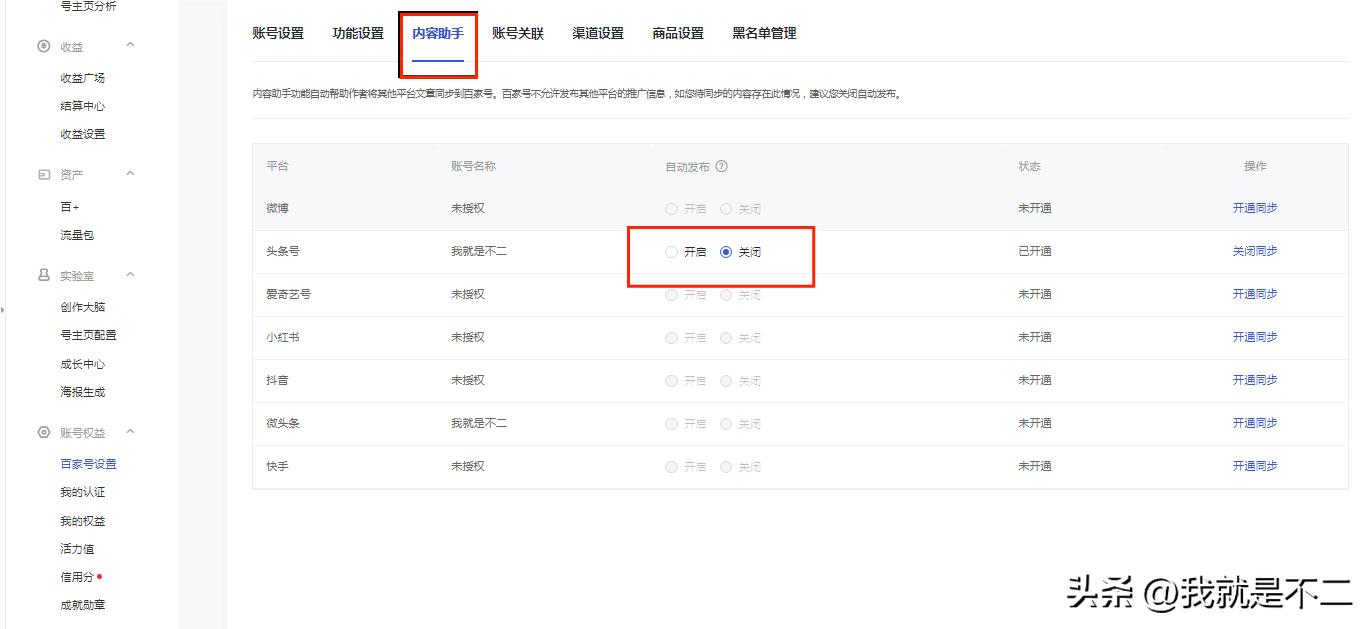The width and height of the screenshot is (1372, 629).
Task: Click 开通同步 link for 爱奇艺号
Action: [1255, 294]
